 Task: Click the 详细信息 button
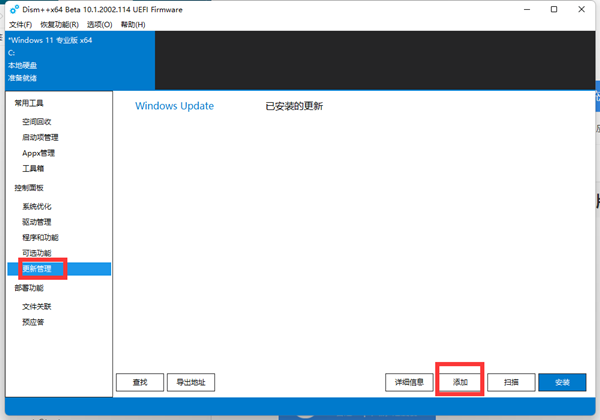coord(409,382)
